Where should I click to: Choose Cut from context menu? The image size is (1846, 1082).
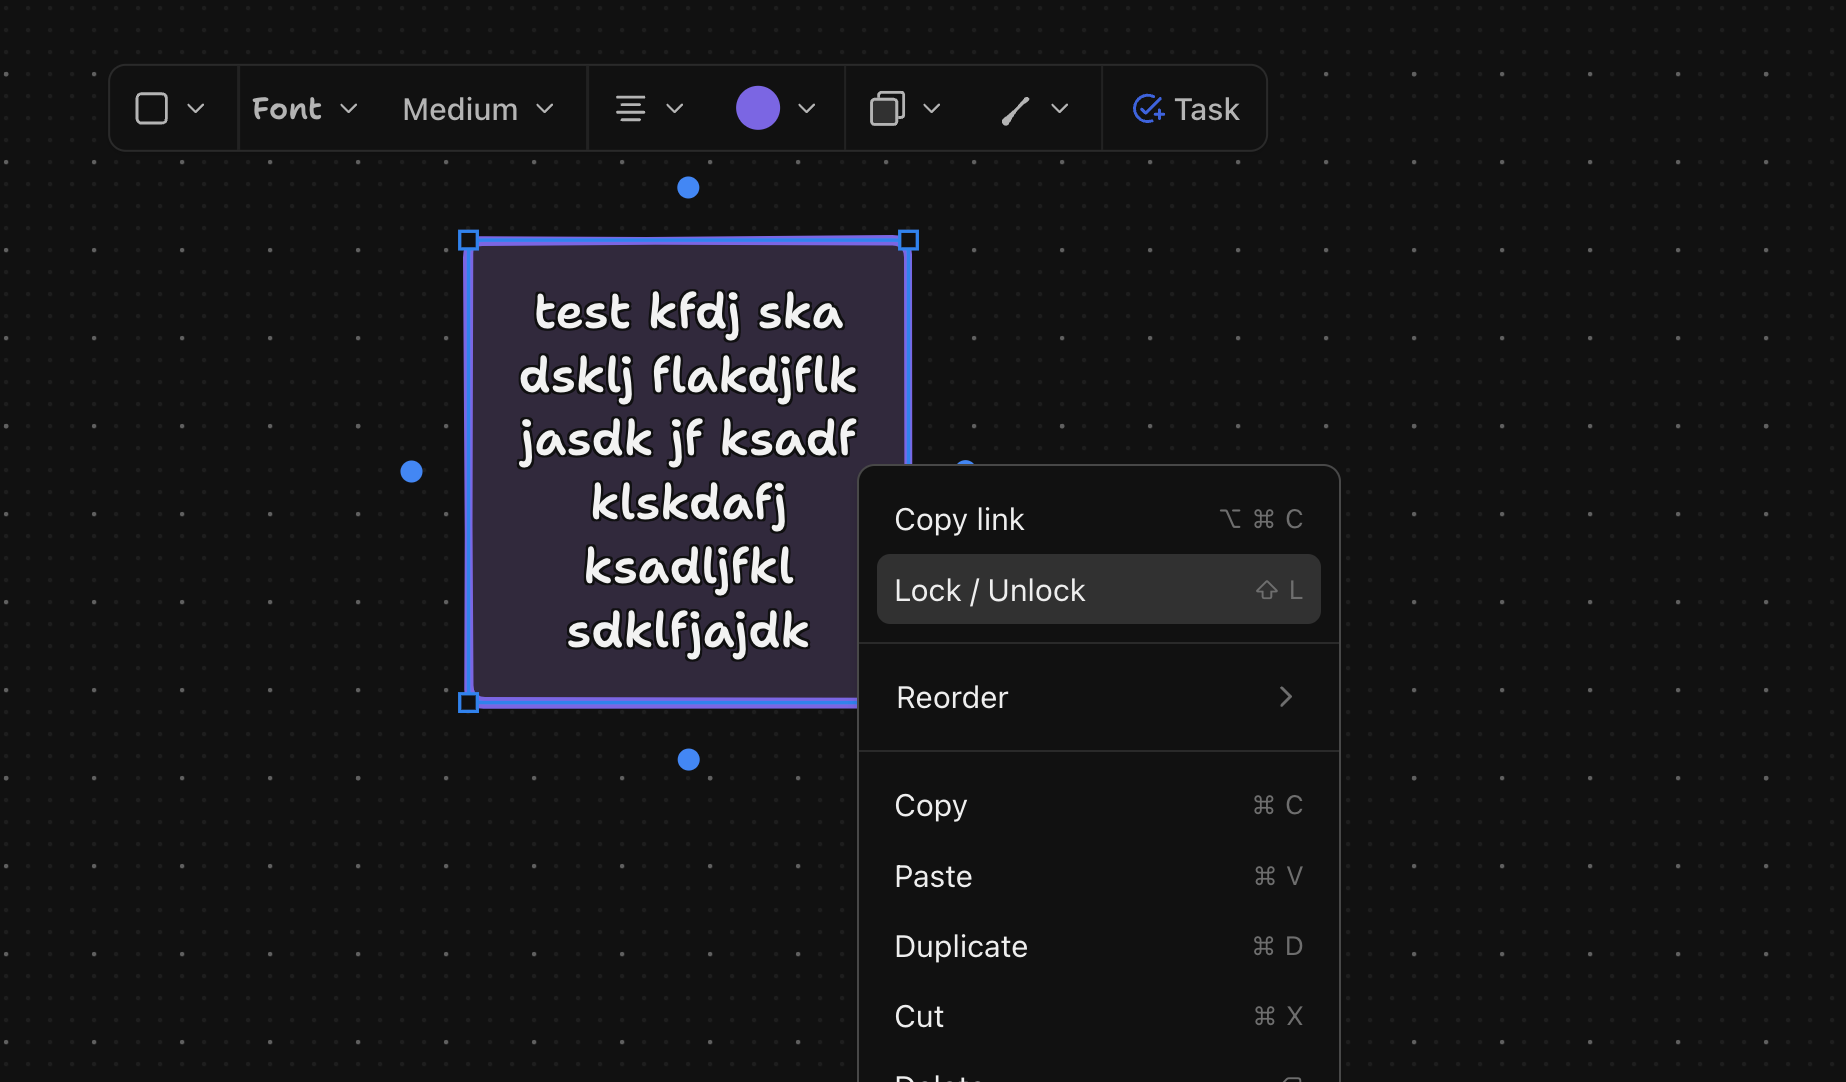pyautogui.click(x=1099, y=1016)
